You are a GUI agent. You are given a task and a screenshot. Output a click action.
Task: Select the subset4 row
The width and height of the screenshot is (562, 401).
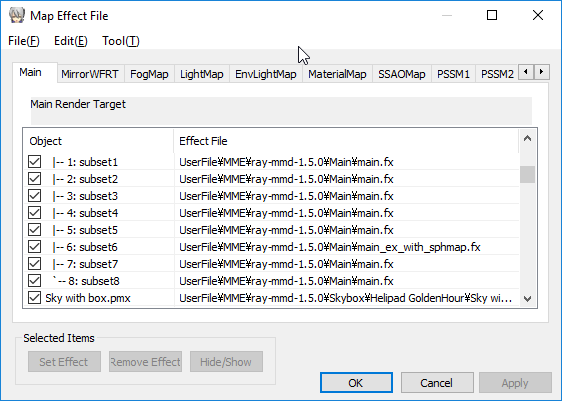(271, 213)
